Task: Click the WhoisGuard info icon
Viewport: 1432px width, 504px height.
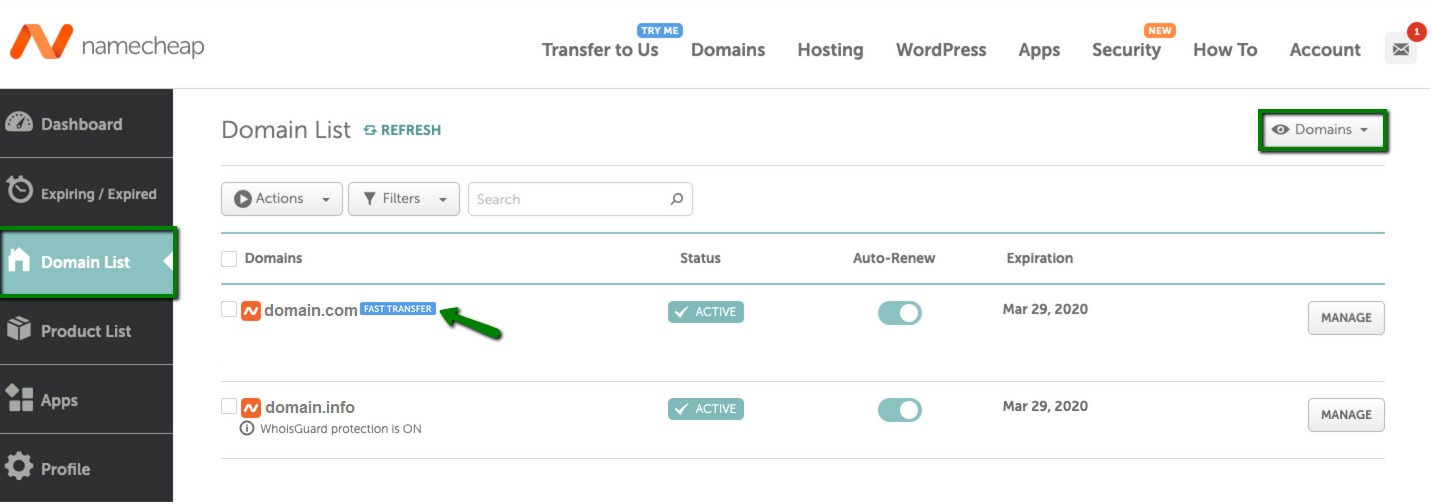Action: (x=247, y=429)
